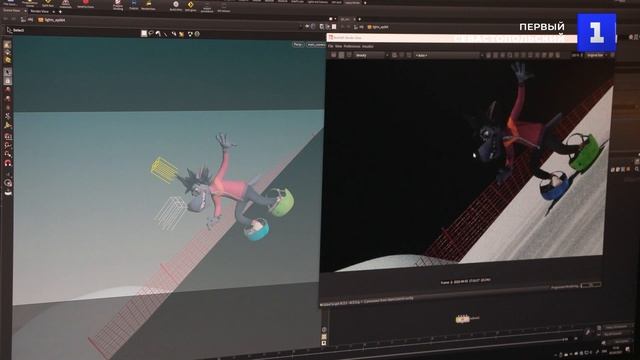Switch to the Scene View tab
Image resolution: width=640 pixels, height=360 pixels.
11,11
